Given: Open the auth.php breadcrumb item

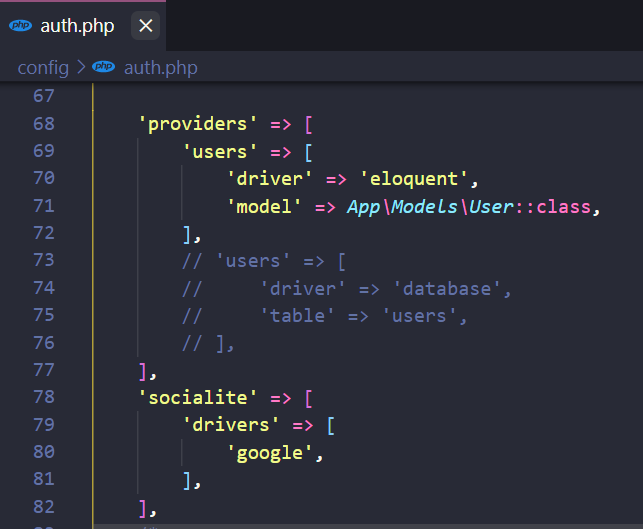Looking at the screenshot, I should [160, 68].
